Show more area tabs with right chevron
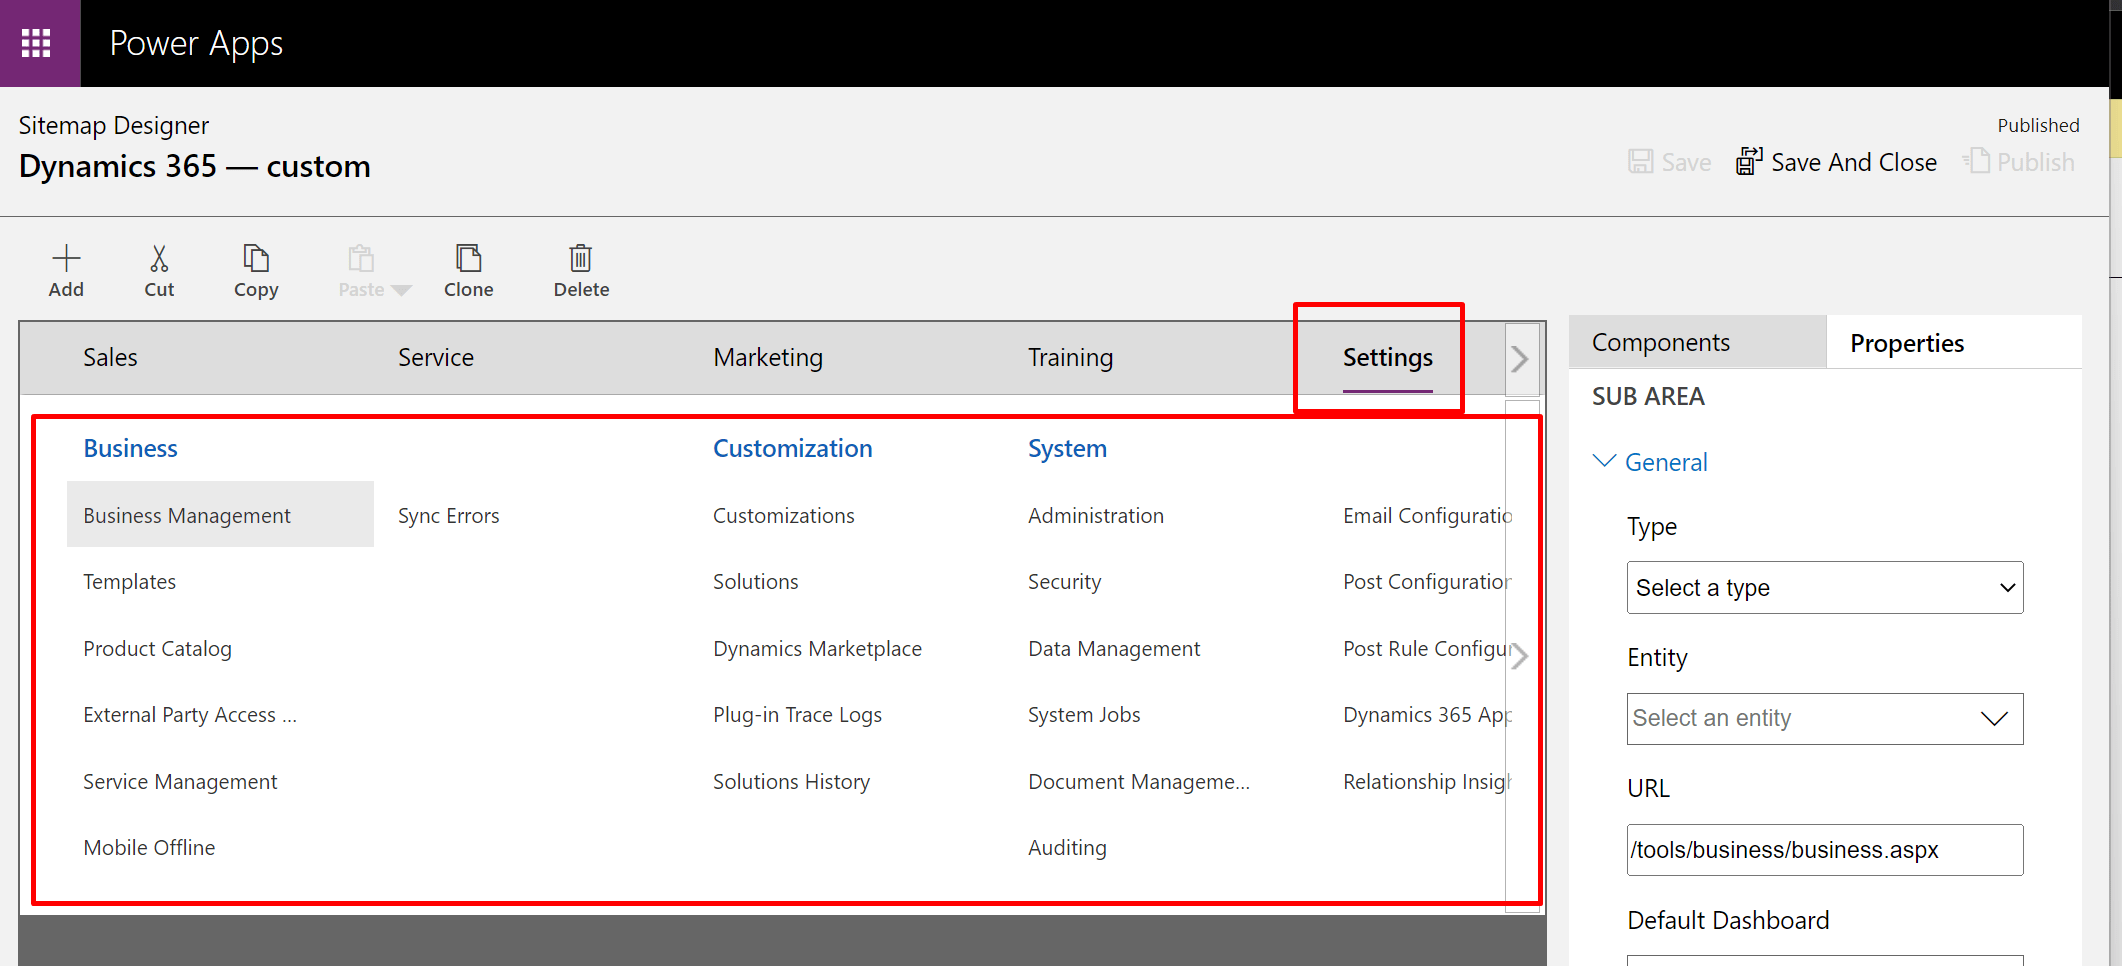2122x966 pixels. (1520, 359)
